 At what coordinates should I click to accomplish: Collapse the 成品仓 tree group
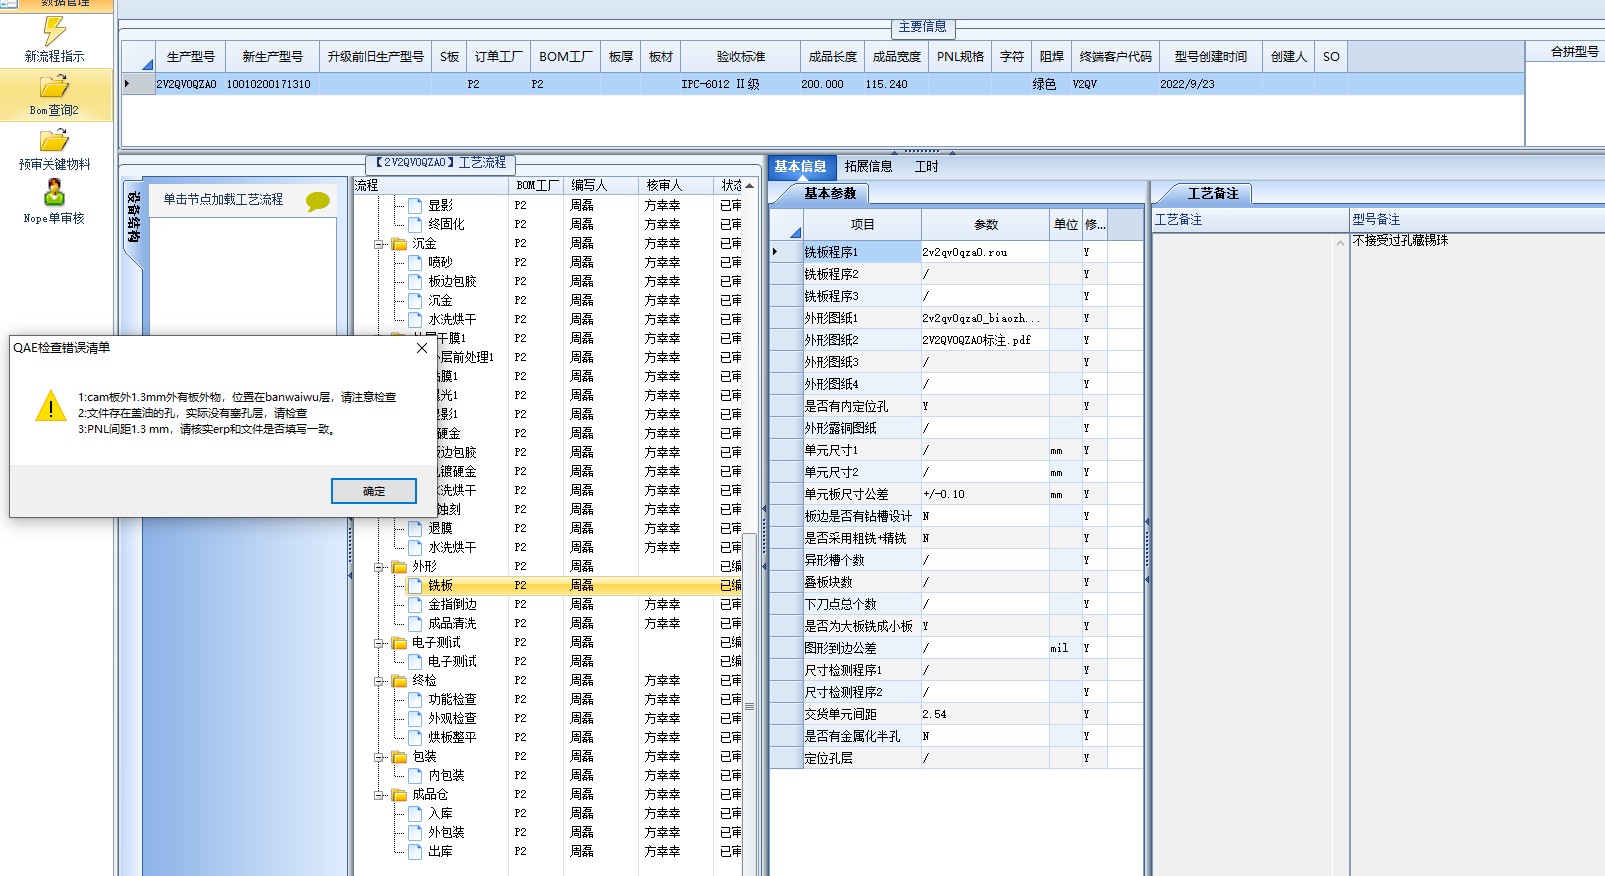[x=380, y=795]
